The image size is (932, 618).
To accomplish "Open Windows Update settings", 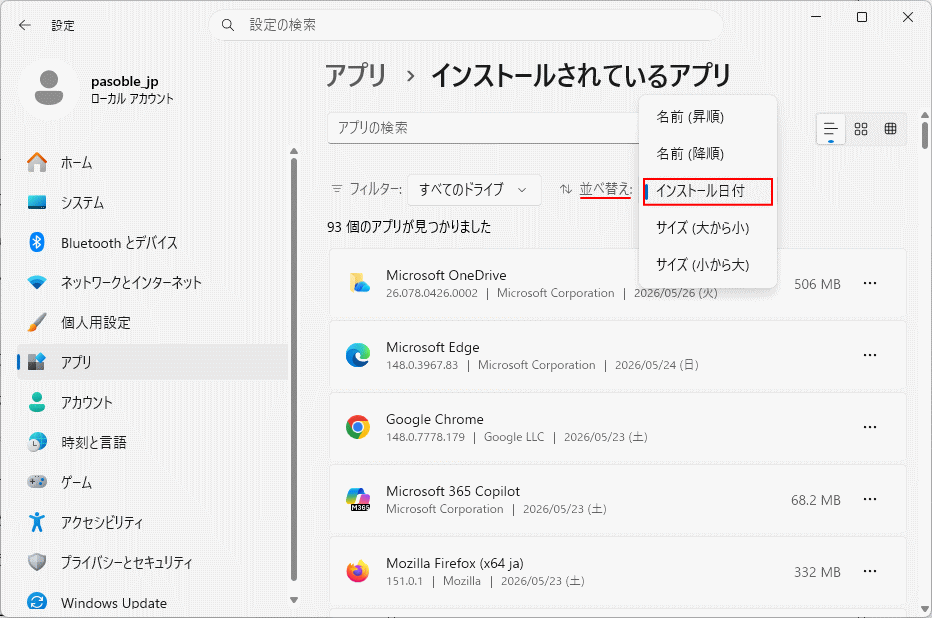I will point(153,602).
